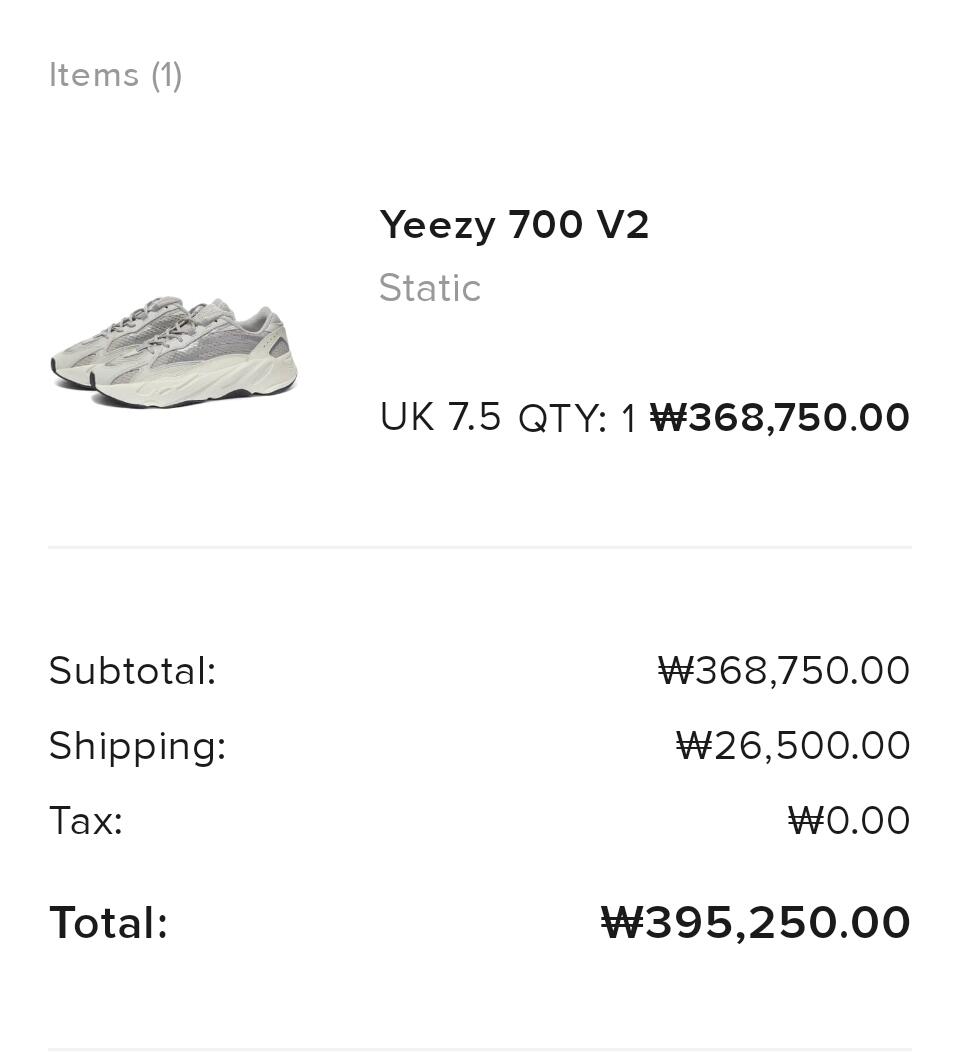Image resolution: width=960 pixels, height=1054 pixels.
Task: Select the Static colorway text
Action: pyautogui.click(x=430, y=289)
